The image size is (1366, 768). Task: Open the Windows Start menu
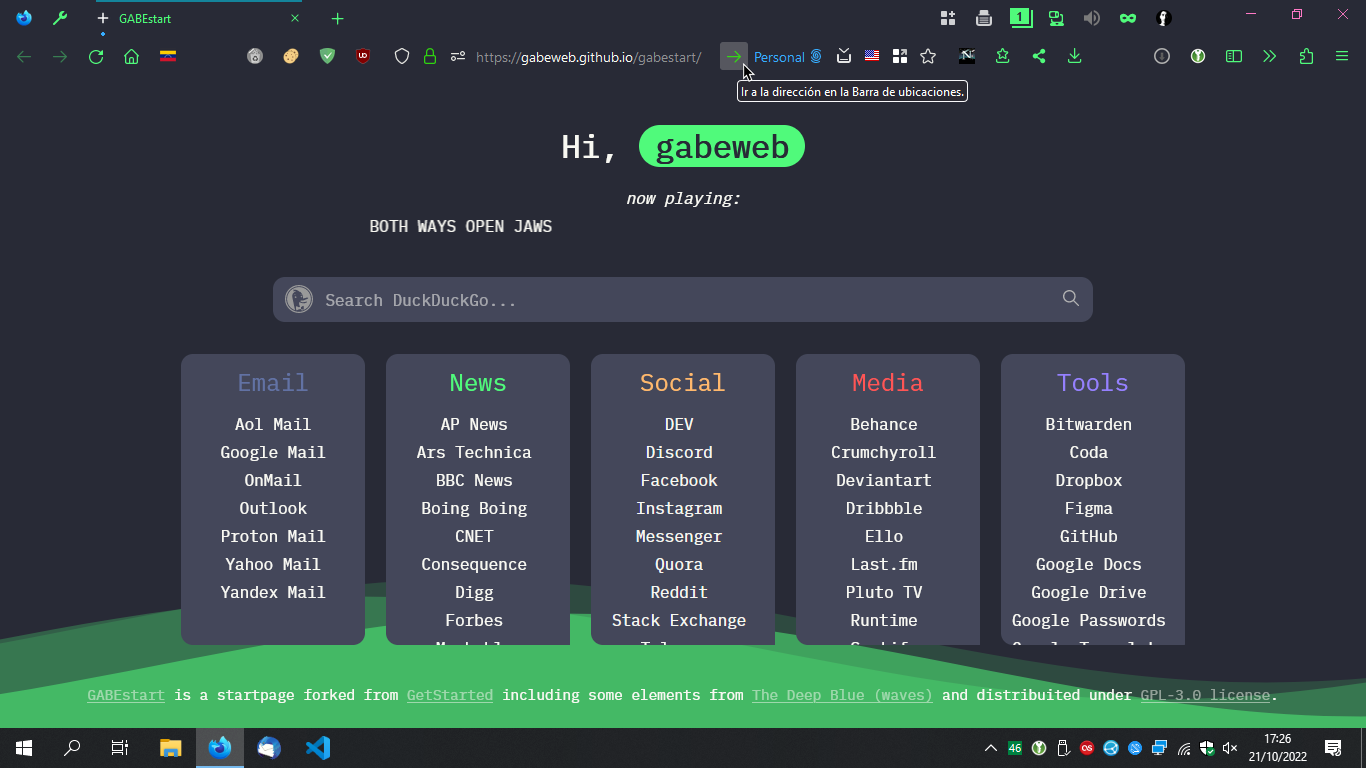click(24, 747)
